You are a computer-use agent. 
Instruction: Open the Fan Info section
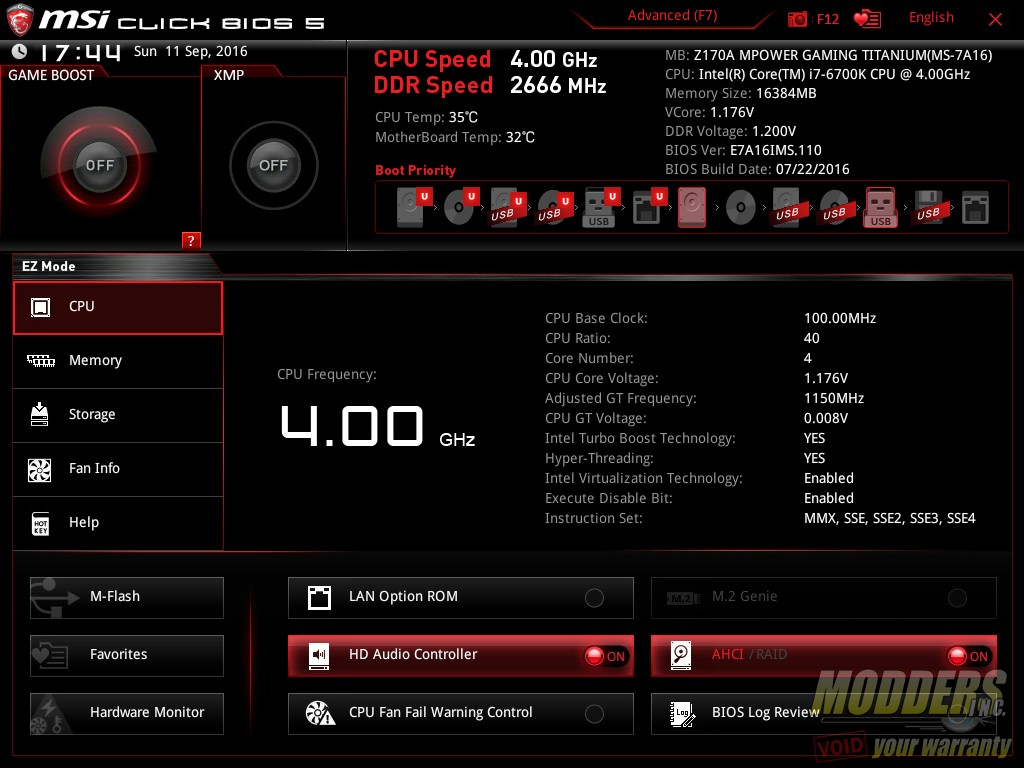[x=118, y=470]
